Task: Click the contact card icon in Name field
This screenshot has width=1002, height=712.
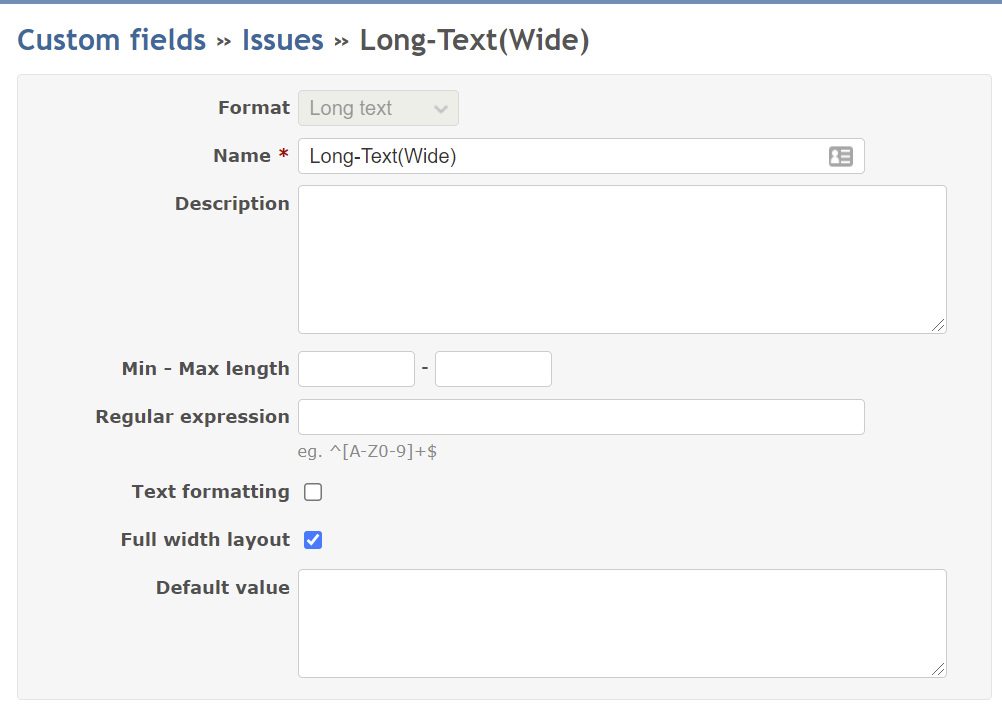Action: (840, 156)
